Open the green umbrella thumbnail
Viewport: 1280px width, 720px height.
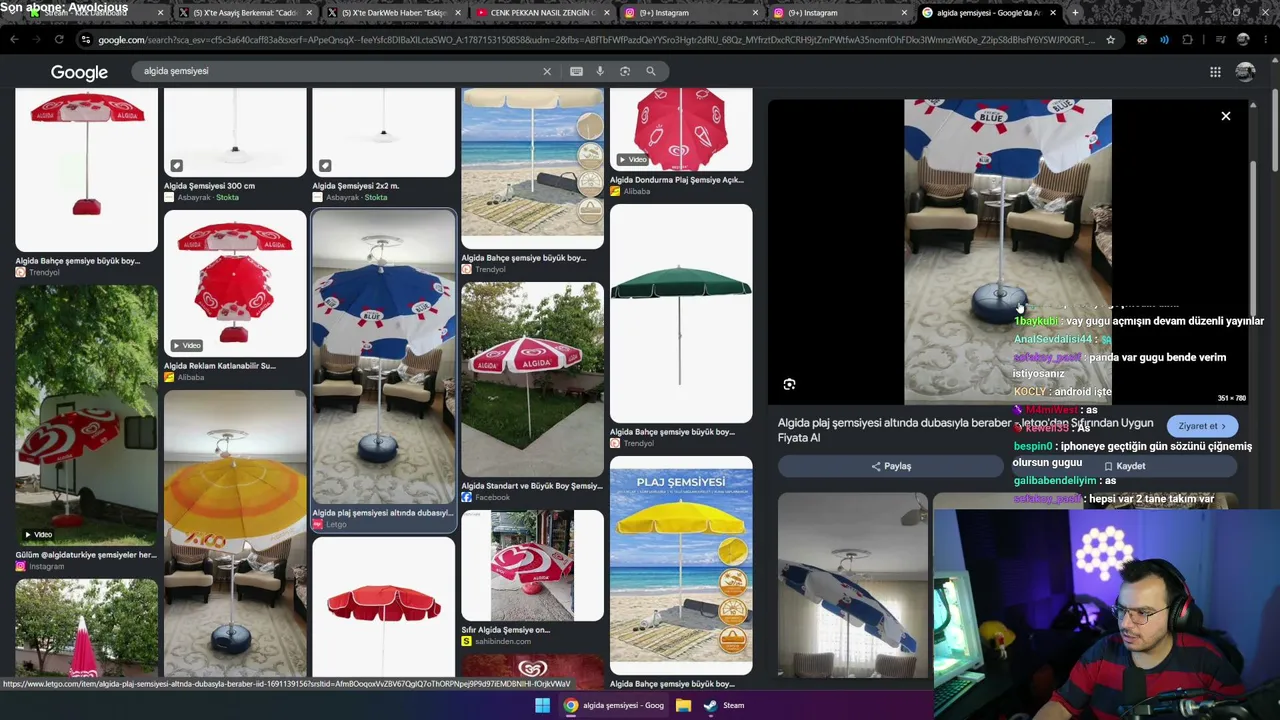pyautogui.click(x=681, y=313)
